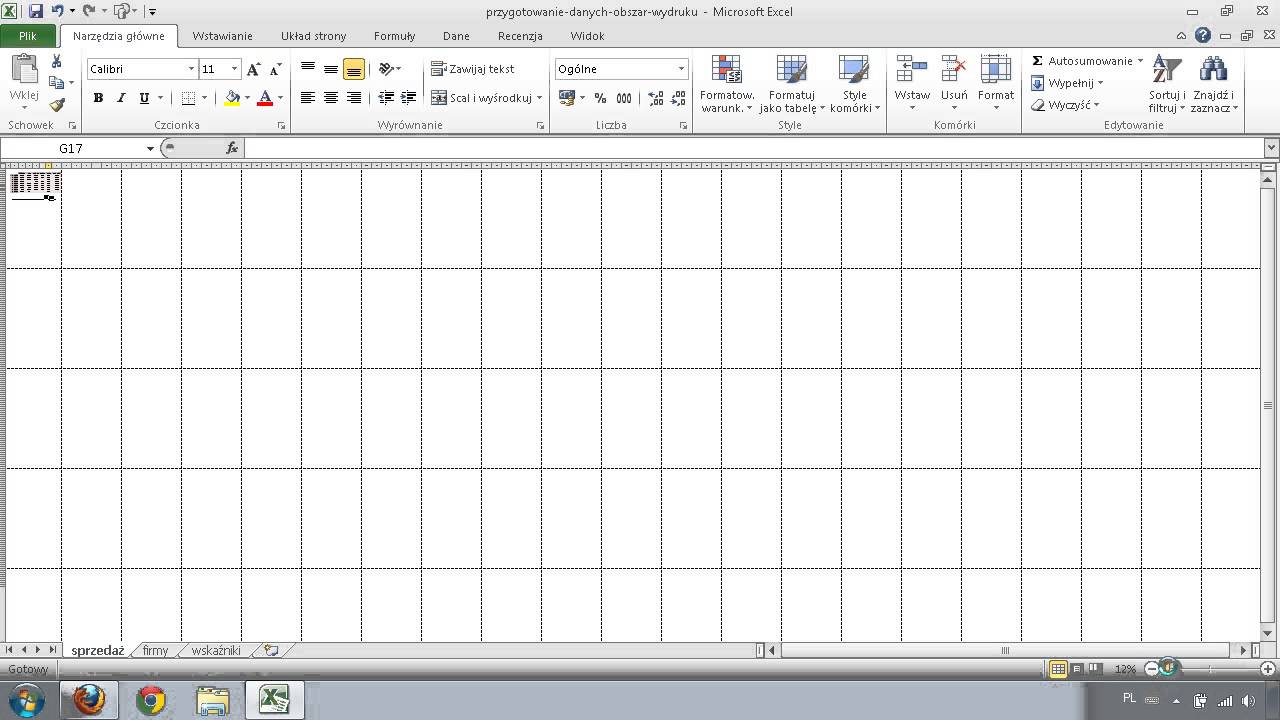The height and width of the screenshot is (720, 1280).
Task: Apply thousands separator (000) style
Action: pos(624,98)
